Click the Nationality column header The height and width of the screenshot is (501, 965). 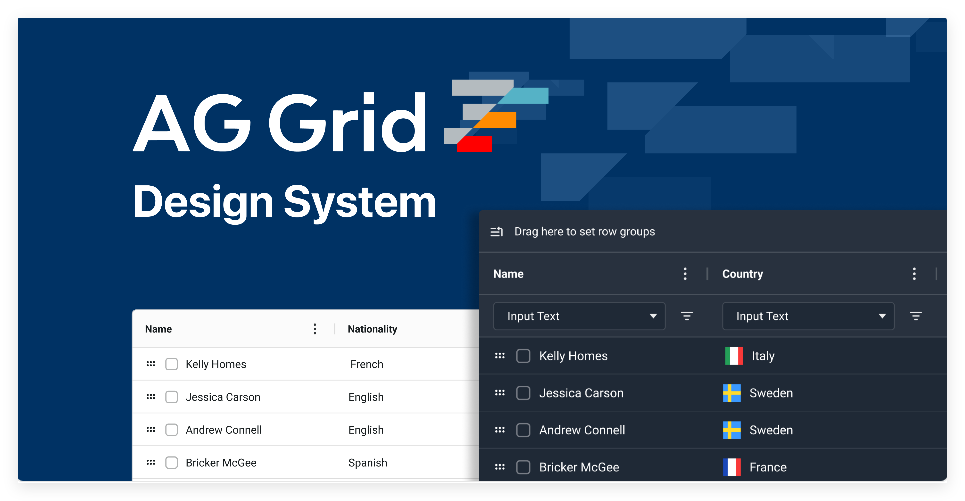point(372,329)
